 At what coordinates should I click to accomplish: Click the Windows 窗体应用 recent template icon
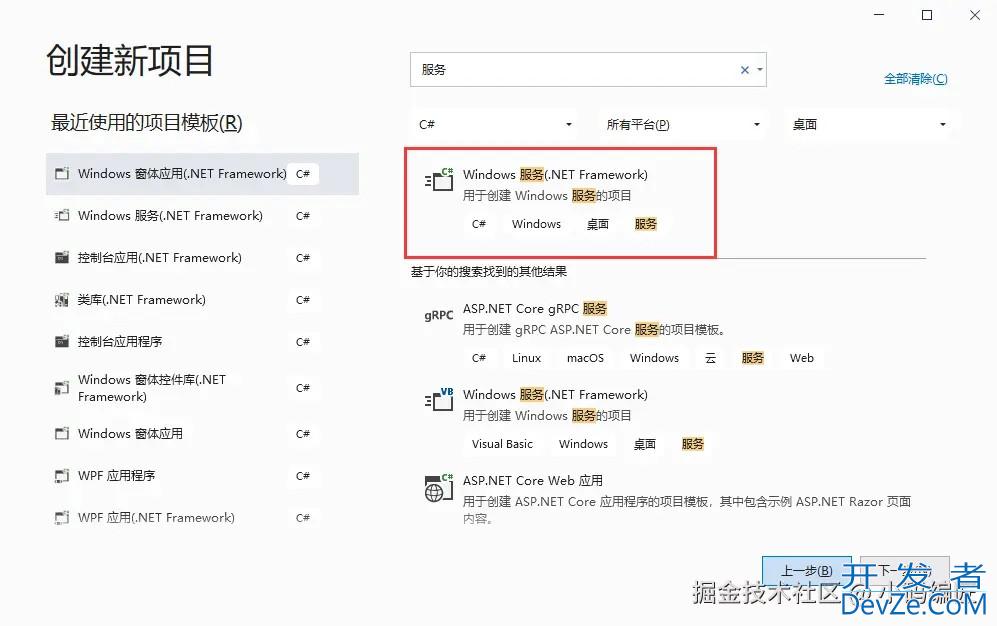62,433
